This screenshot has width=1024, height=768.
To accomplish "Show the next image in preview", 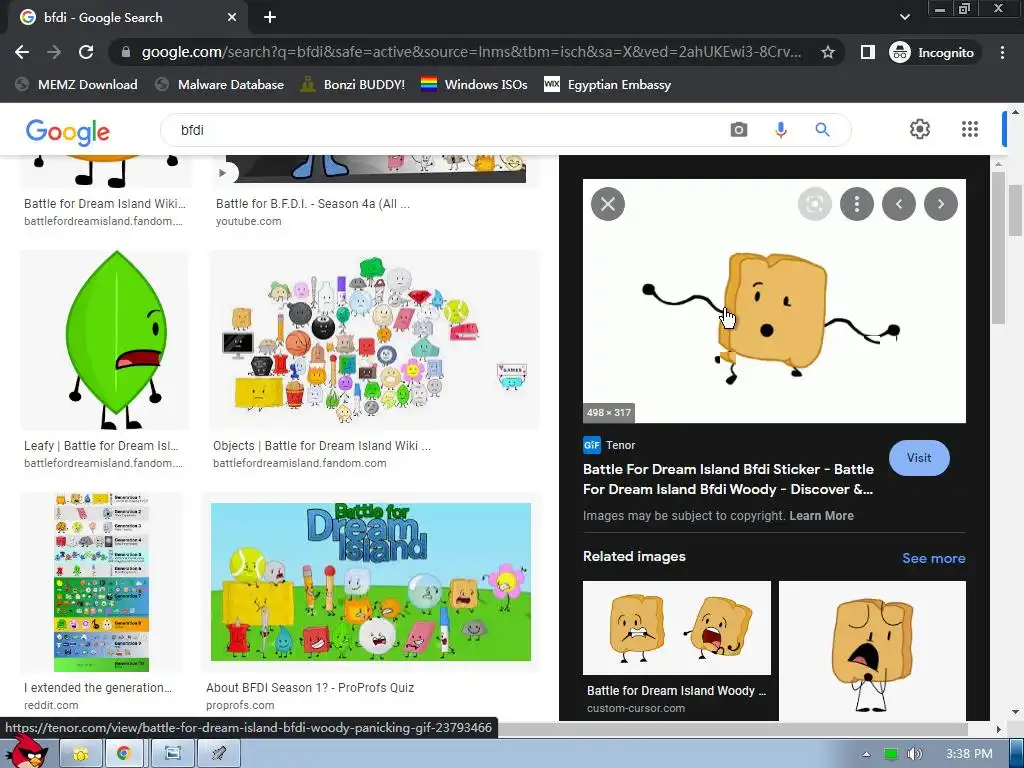I will coord(941,204).
